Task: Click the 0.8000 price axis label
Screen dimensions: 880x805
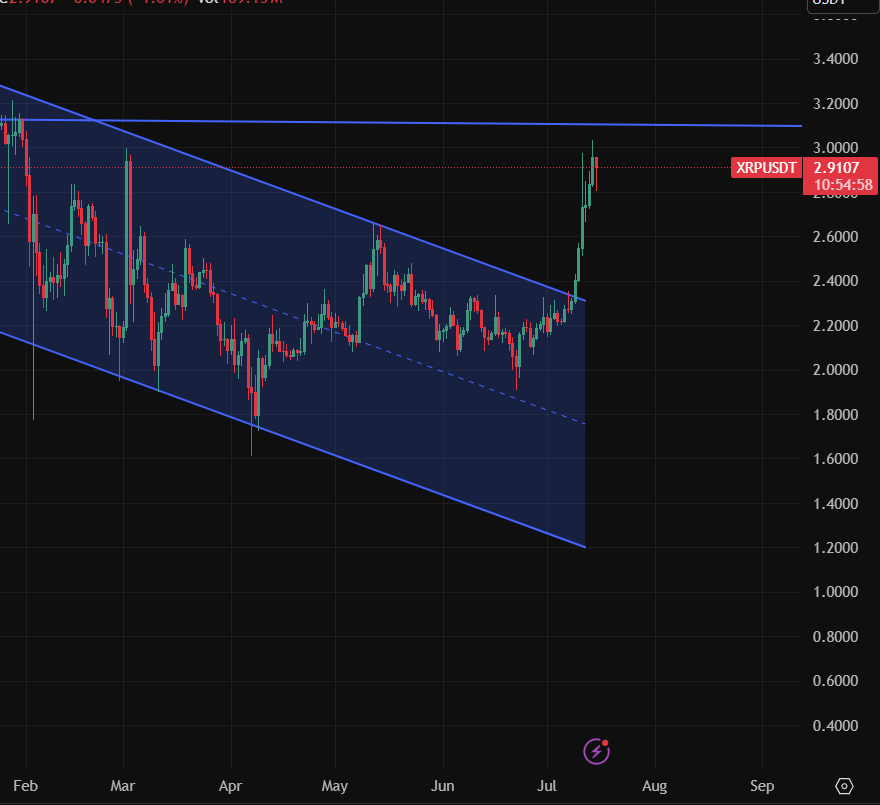Action: point(836,637)
